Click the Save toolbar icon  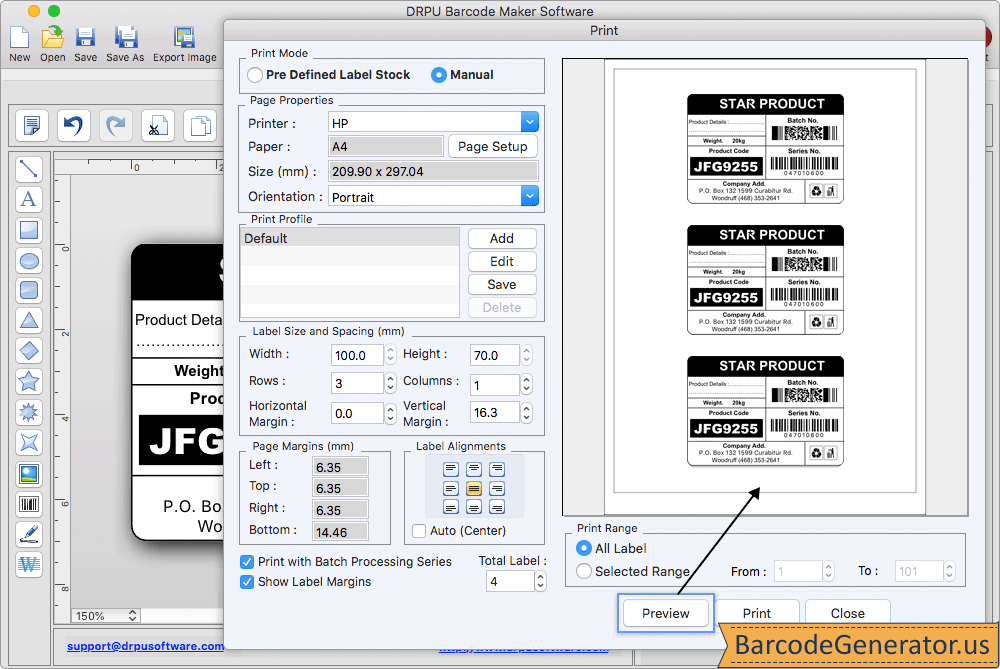point(85,38)
